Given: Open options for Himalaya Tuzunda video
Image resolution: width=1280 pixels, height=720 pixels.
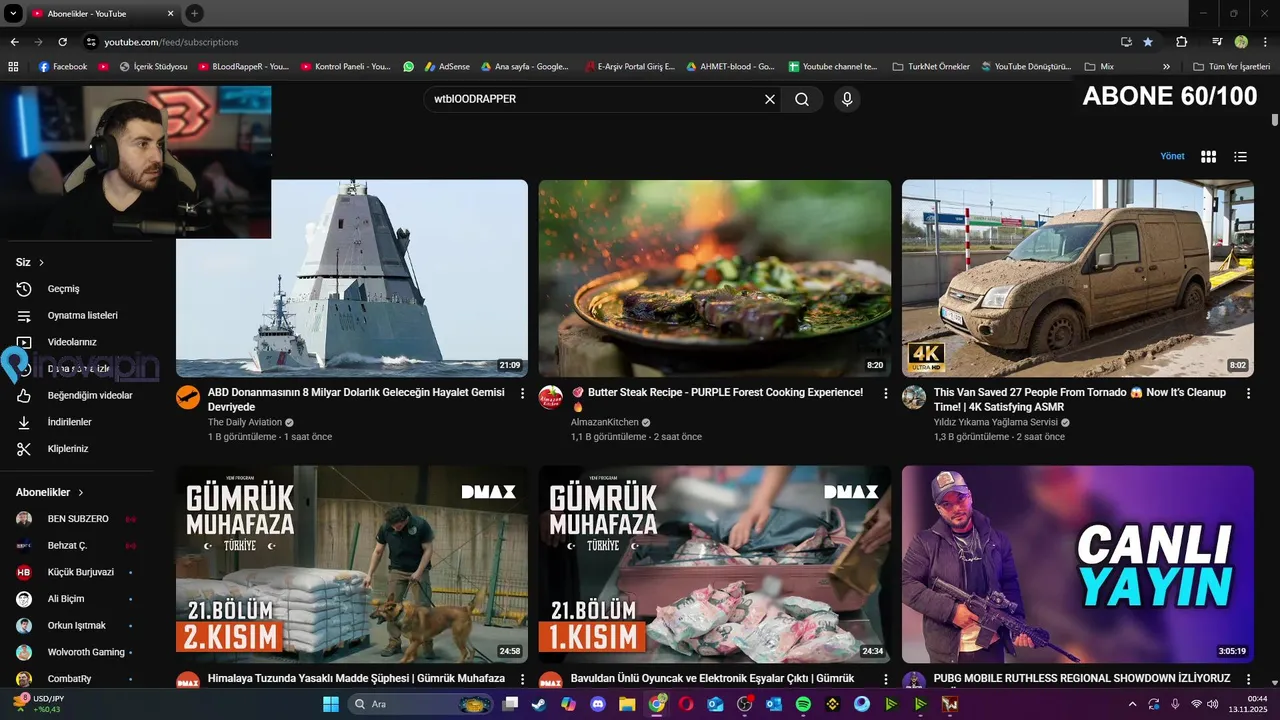Looking at the screenshot, I should coord(522,680).
